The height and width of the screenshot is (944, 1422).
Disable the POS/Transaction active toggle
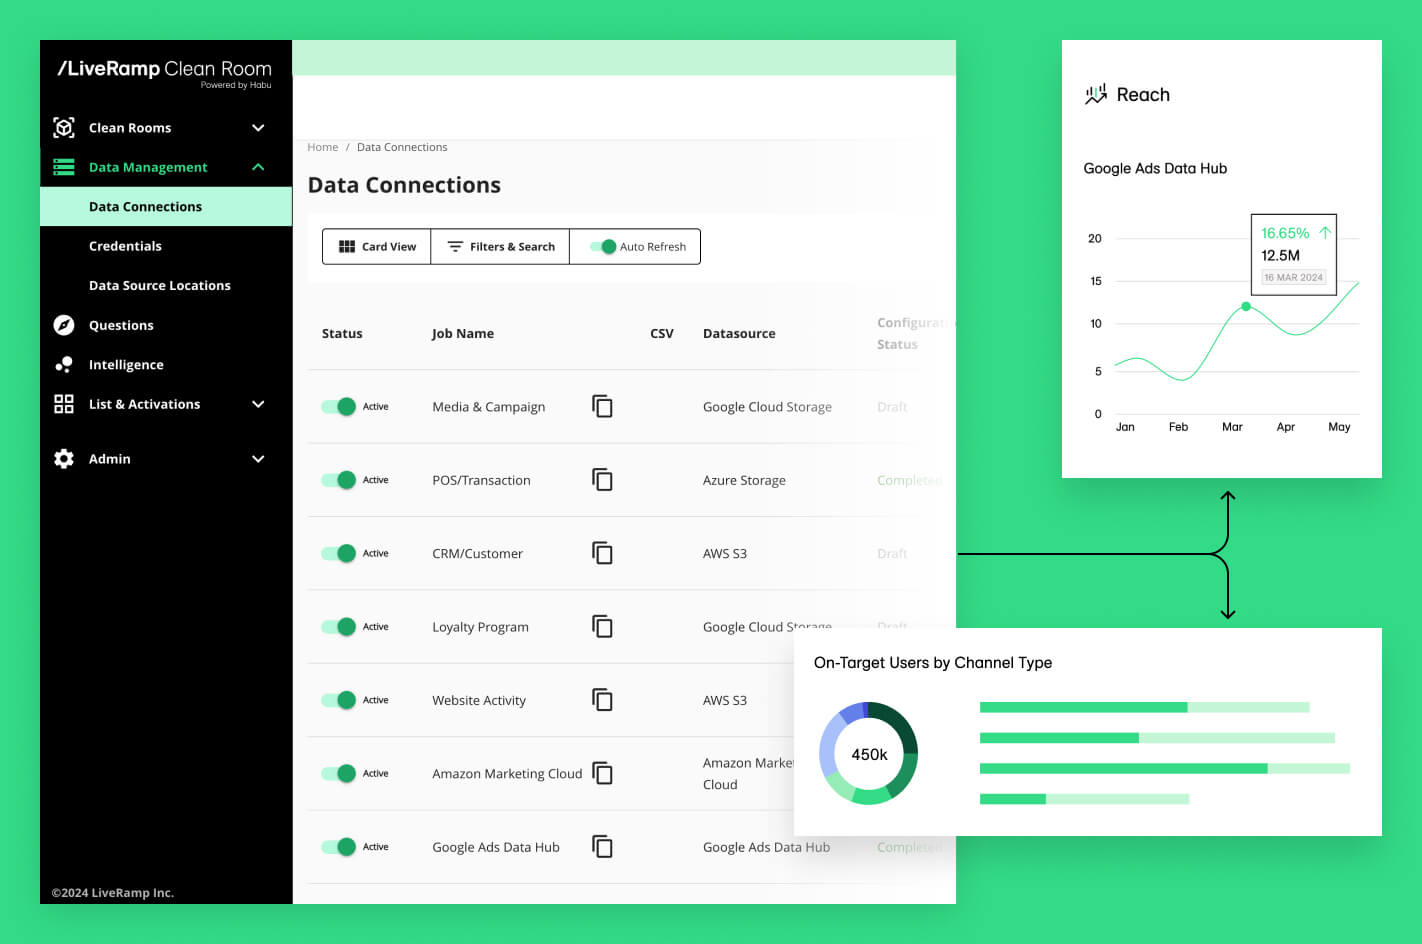pos(339,479)
